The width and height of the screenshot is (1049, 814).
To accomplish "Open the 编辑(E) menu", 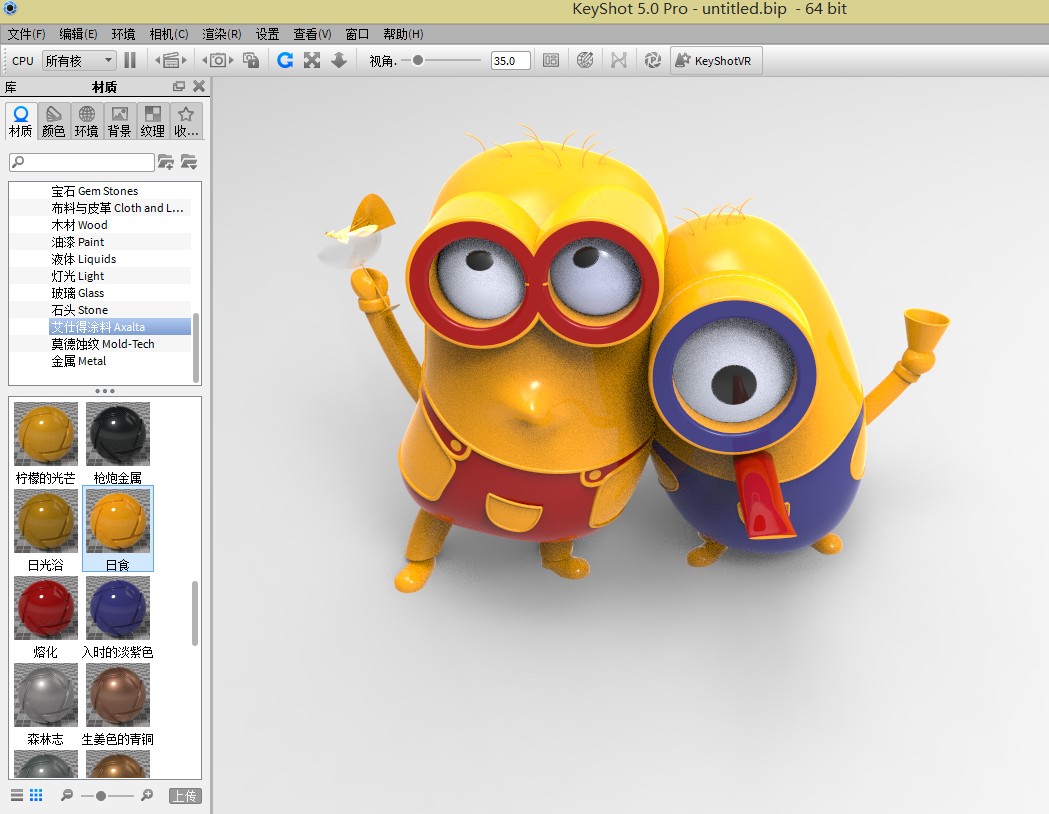I will (78, 34).
